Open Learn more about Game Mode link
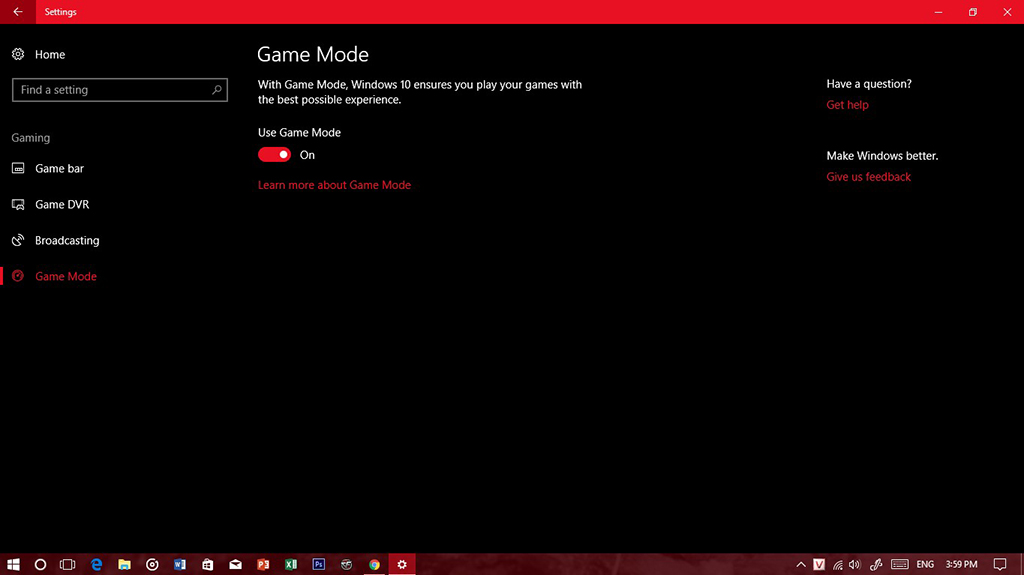Screen dimensions: 1024x575 tap(334, 185)
